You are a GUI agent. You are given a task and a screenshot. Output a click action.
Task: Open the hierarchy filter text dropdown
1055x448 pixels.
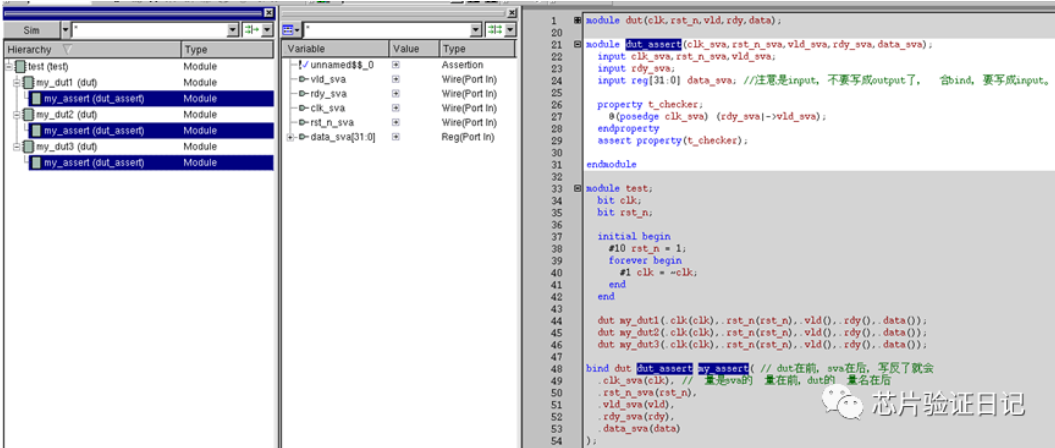coord(233,30)
